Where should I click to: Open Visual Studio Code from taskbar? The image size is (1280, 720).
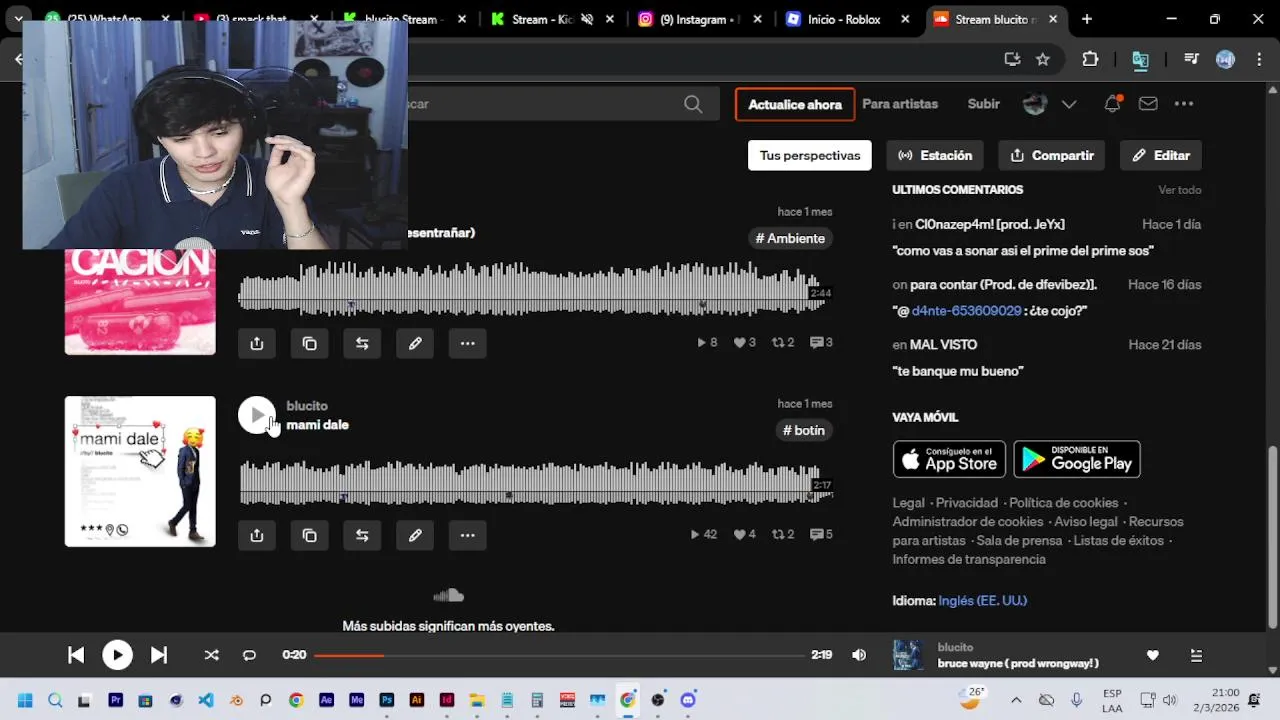pos(206,700)
